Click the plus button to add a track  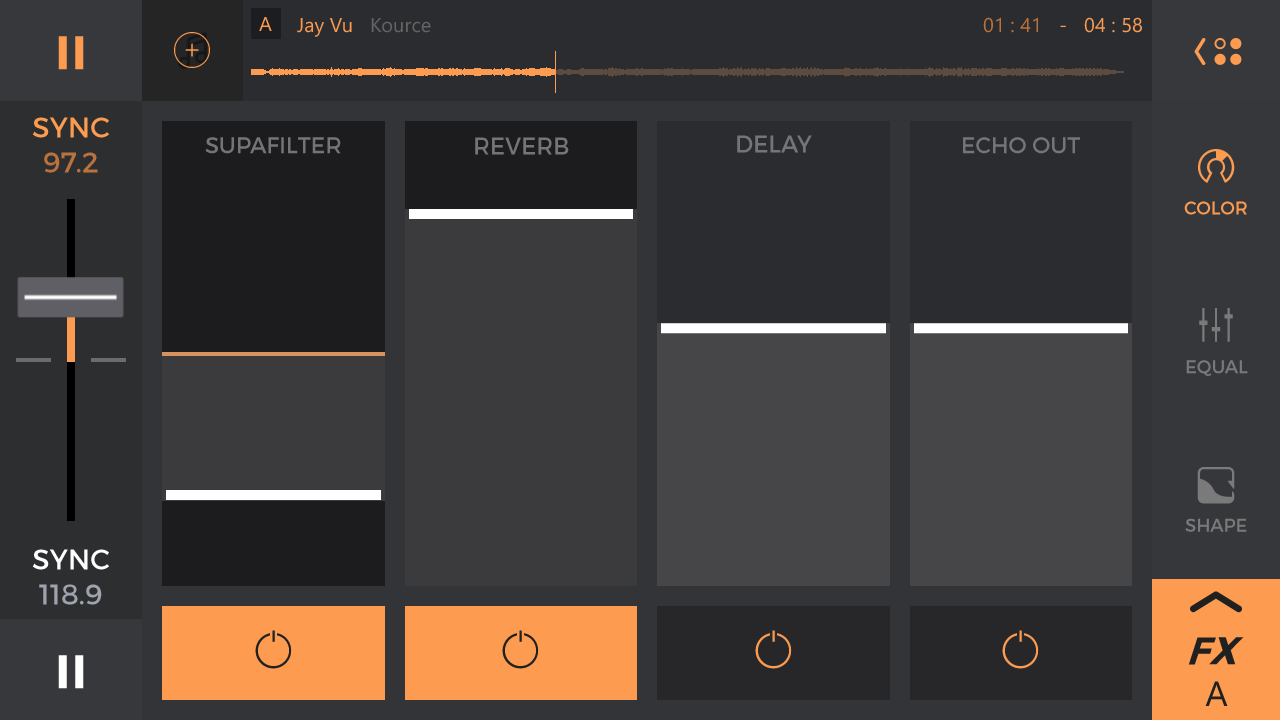coord(191,48)
